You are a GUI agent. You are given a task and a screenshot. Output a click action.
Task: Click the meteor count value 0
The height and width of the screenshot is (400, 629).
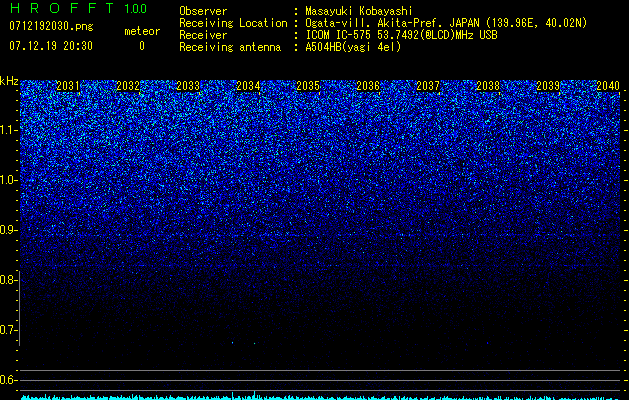pos(142,46)
